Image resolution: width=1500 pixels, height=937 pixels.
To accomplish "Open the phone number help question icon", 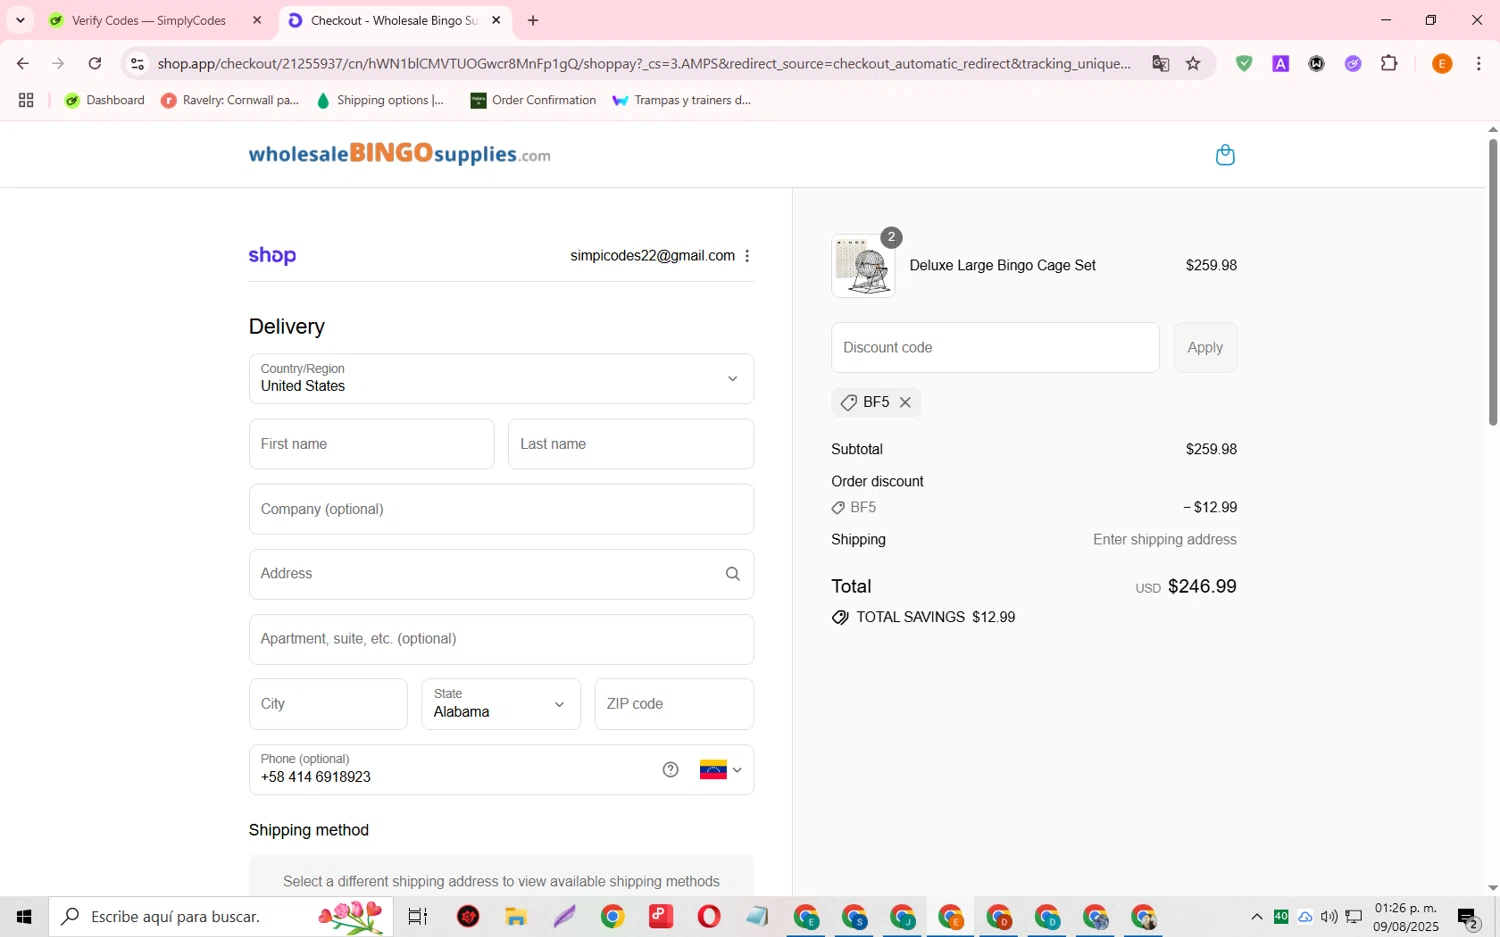I will (x=671, y=770).
